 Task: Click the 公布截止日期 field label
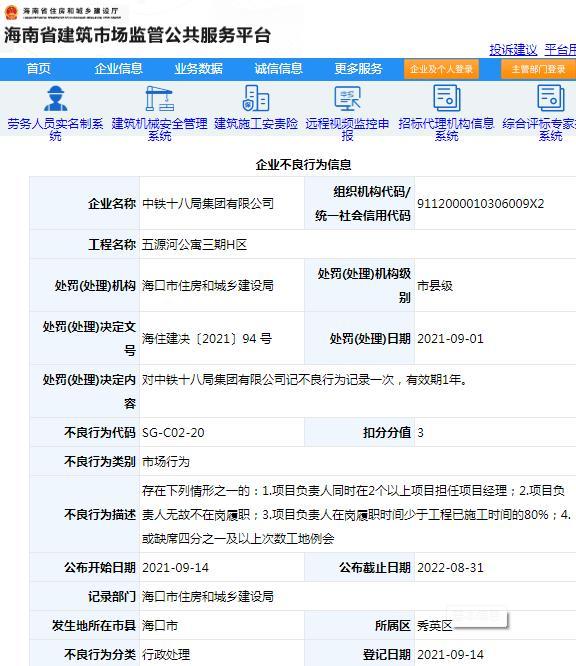point(375,567)
